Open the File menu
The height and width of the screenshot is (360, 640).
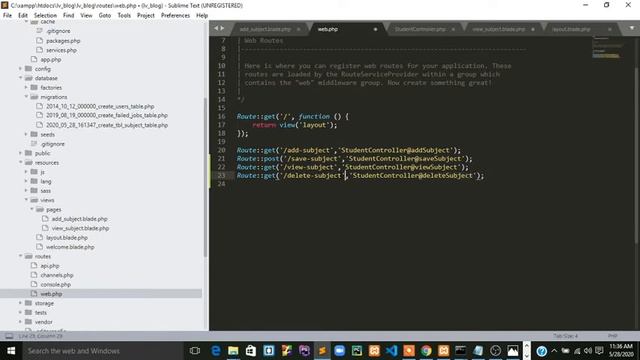(x=7, y=15)
